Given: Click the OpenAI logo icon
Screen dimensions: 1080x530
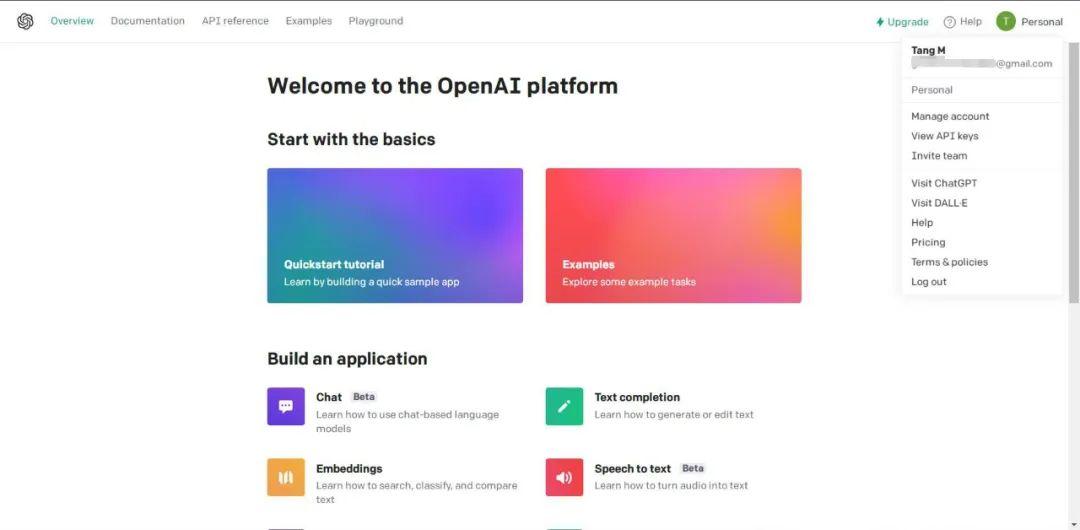Looking at the screenshot, I should (25, 21).
